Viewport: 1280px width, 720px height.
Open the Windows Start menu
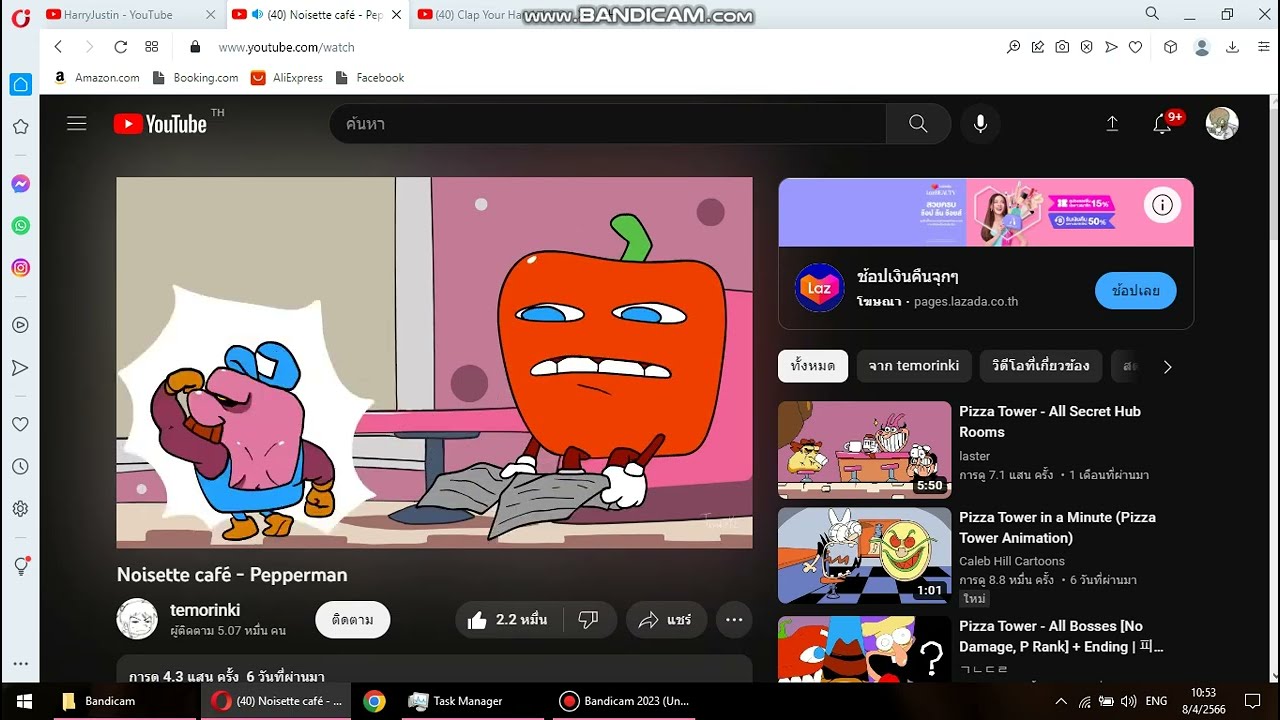pyautogui.click(x=24, y=701)
